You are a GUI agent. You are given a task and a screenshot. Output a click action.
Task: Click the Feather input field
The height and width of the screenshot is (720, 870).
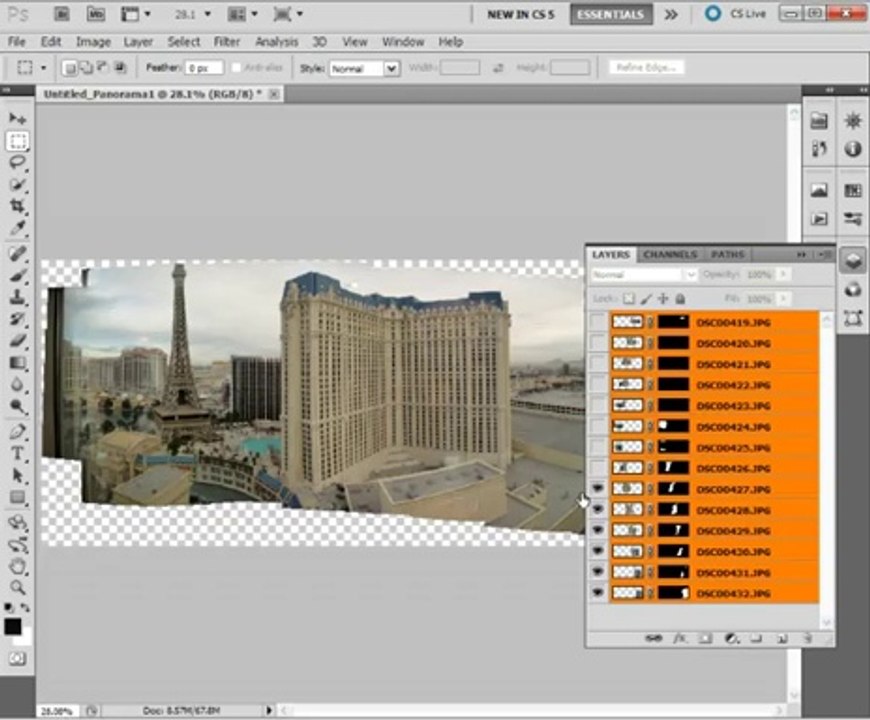tap(204, 68)
